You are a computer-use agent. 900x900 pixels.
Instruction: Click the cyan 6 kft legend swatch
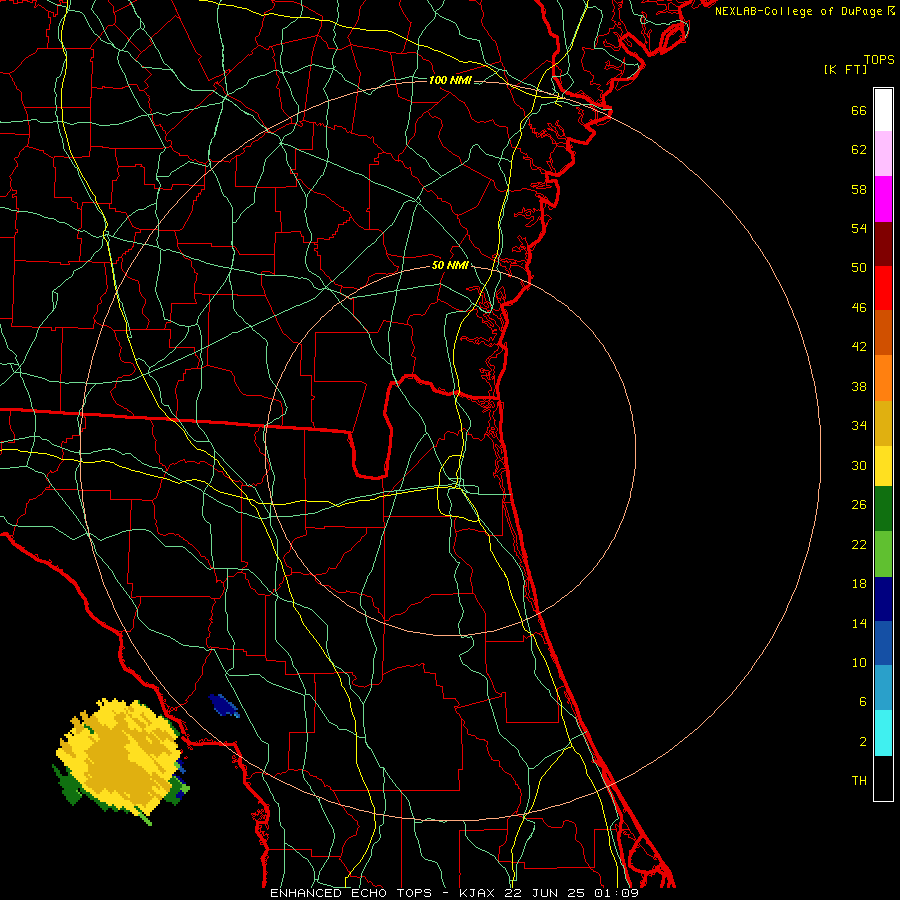point(883,733)
